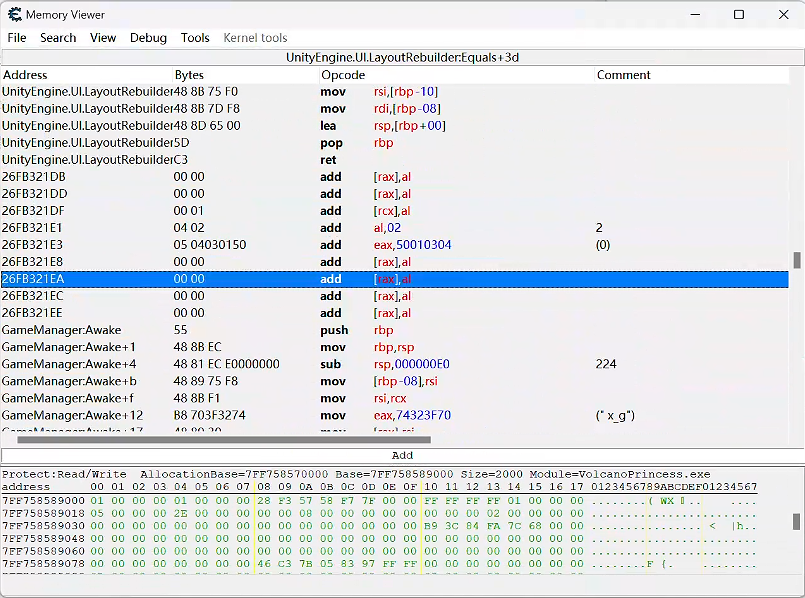Click the Add button bar

click(x=402, y=456)
